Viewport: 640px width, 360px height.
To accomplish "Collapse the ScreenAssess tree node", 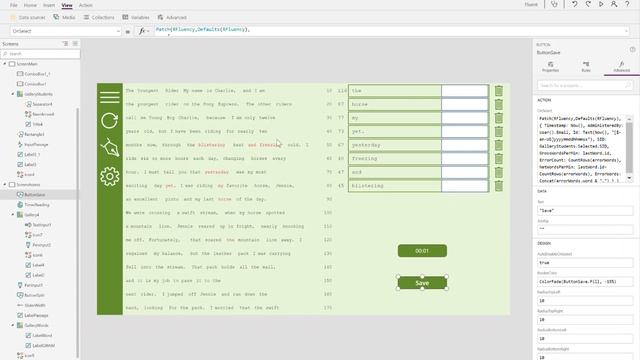I will (5, 184).
